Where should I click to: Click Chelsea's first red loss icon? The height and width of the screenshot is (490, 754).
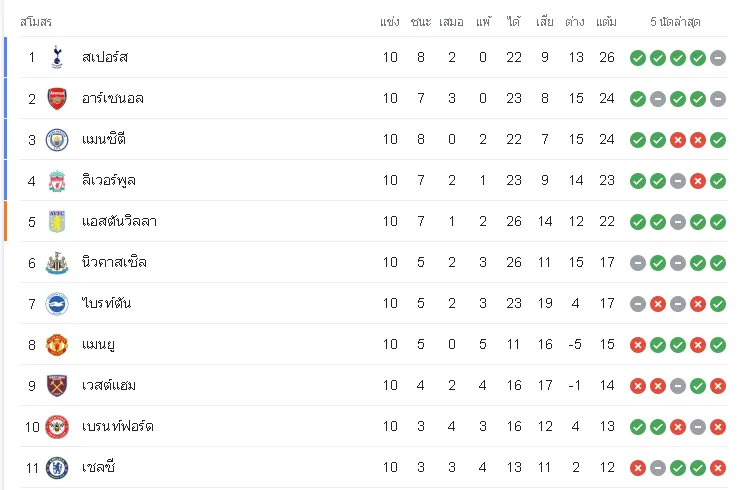tap(638, 468)
